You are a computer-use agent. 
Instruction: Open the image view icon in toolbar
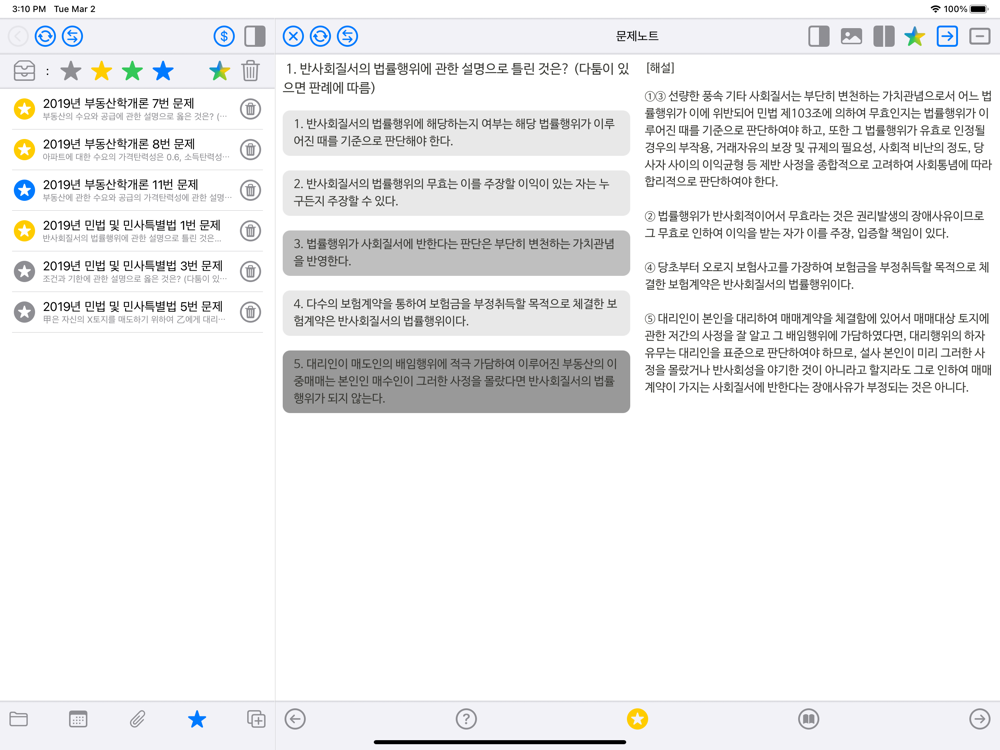click(x=851, y=36)
